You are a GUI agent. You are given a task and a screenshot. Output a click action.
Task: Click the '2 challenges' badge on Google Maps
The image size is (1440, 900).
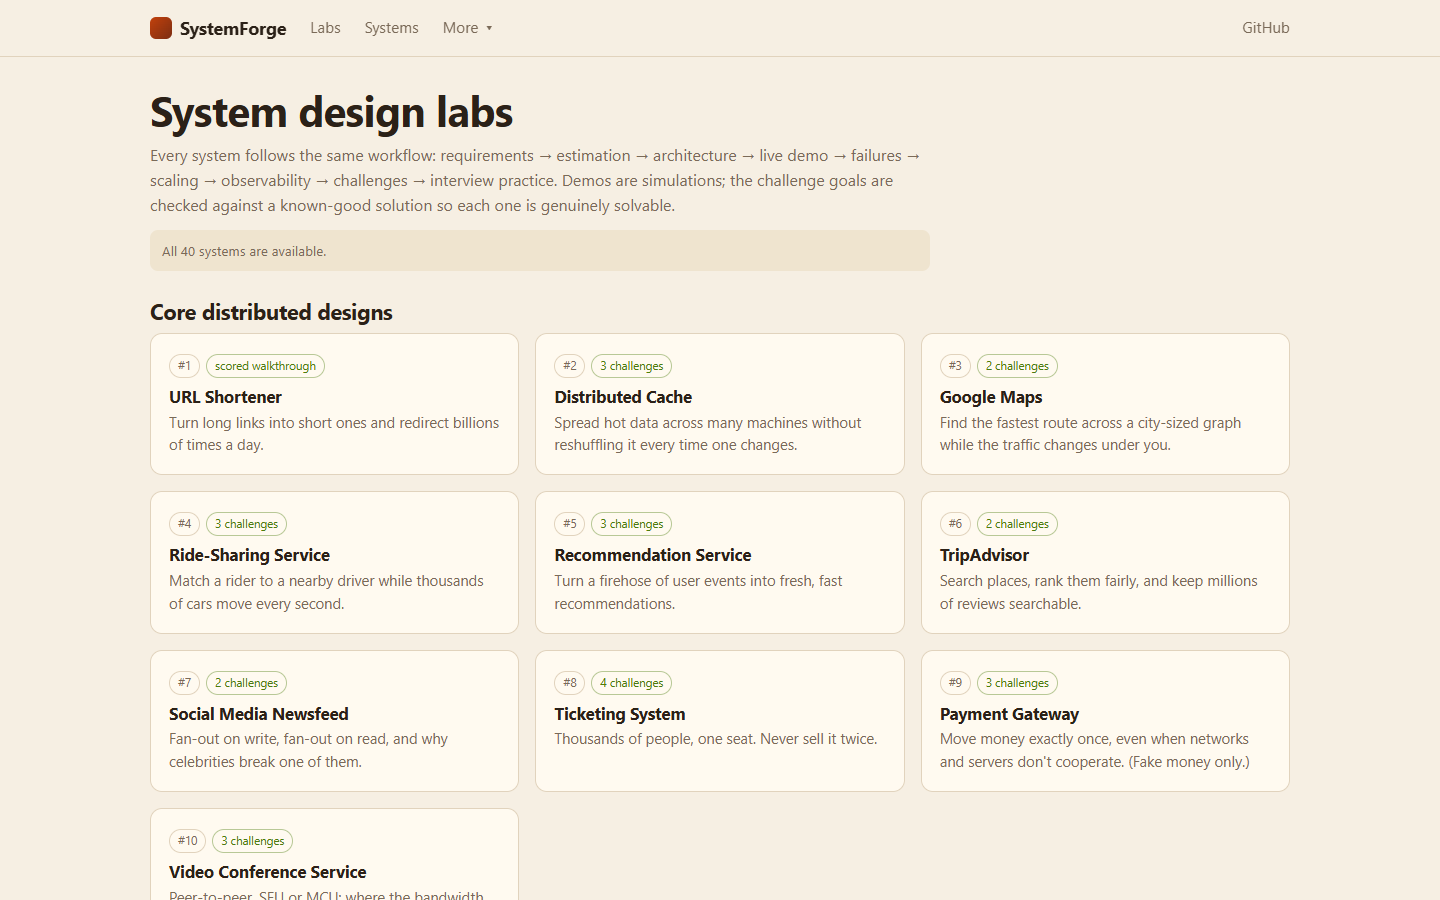click(1017, 366)
